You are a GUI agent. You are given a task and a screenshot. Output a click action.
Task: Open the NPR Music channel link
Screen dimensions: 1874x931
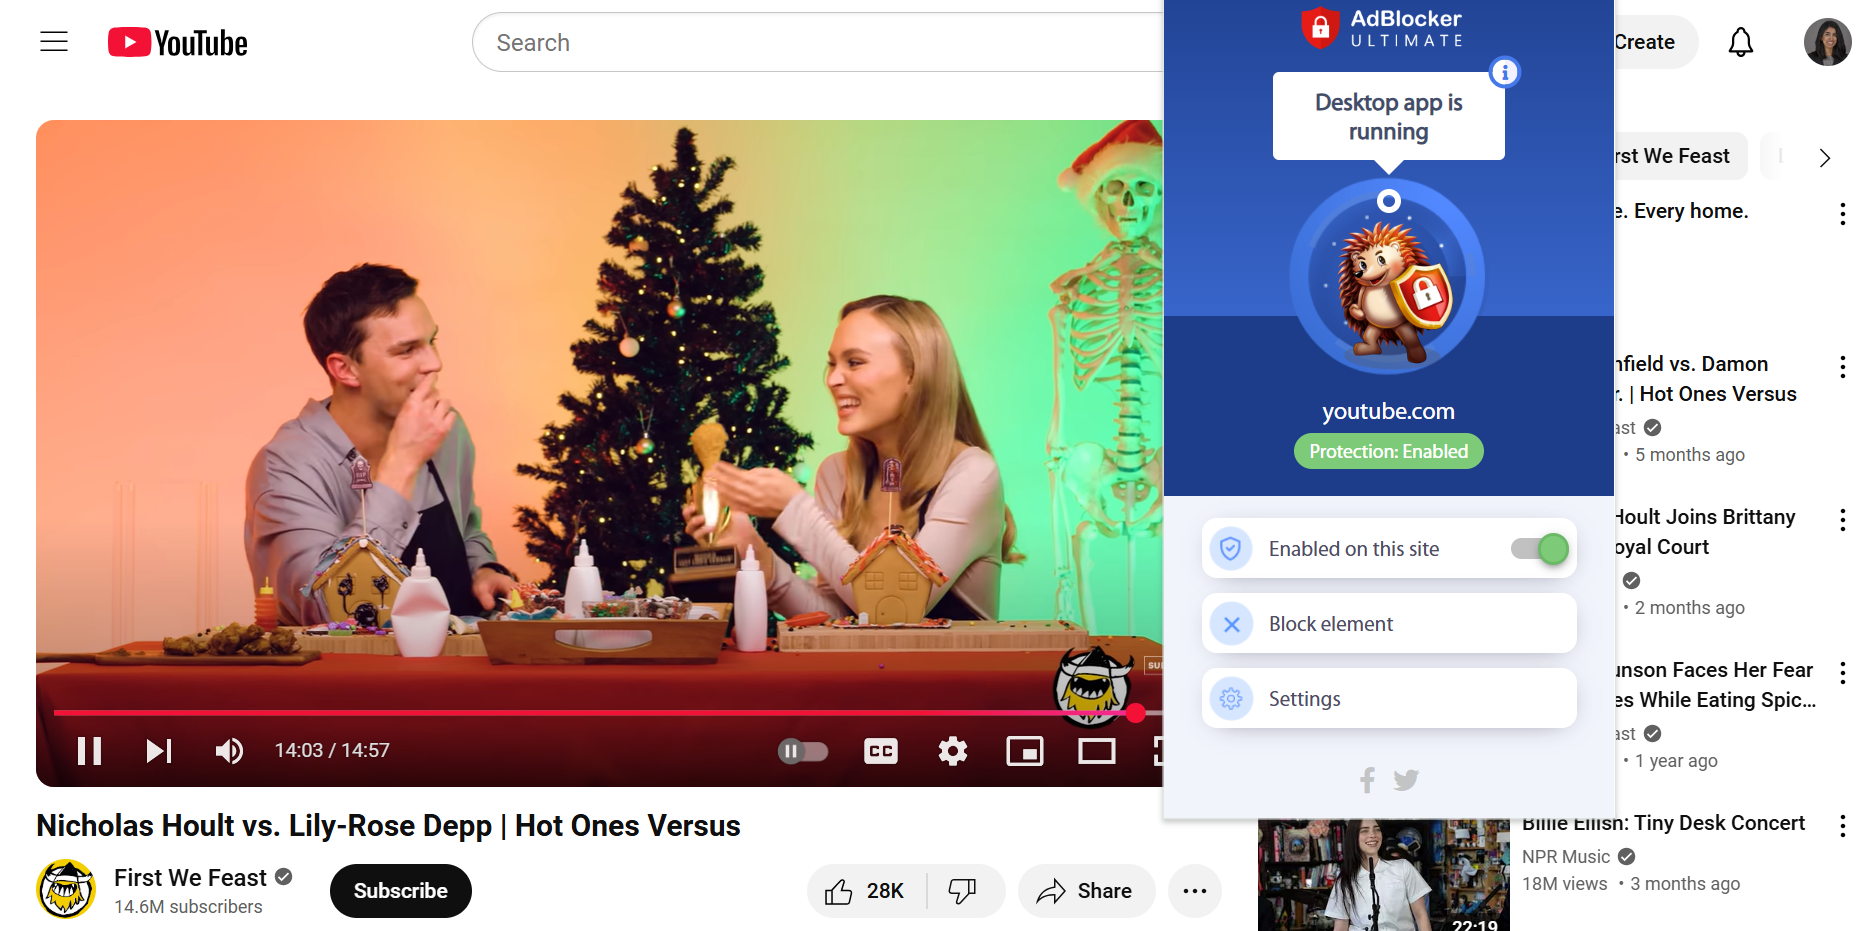[x=1566, y=856]
